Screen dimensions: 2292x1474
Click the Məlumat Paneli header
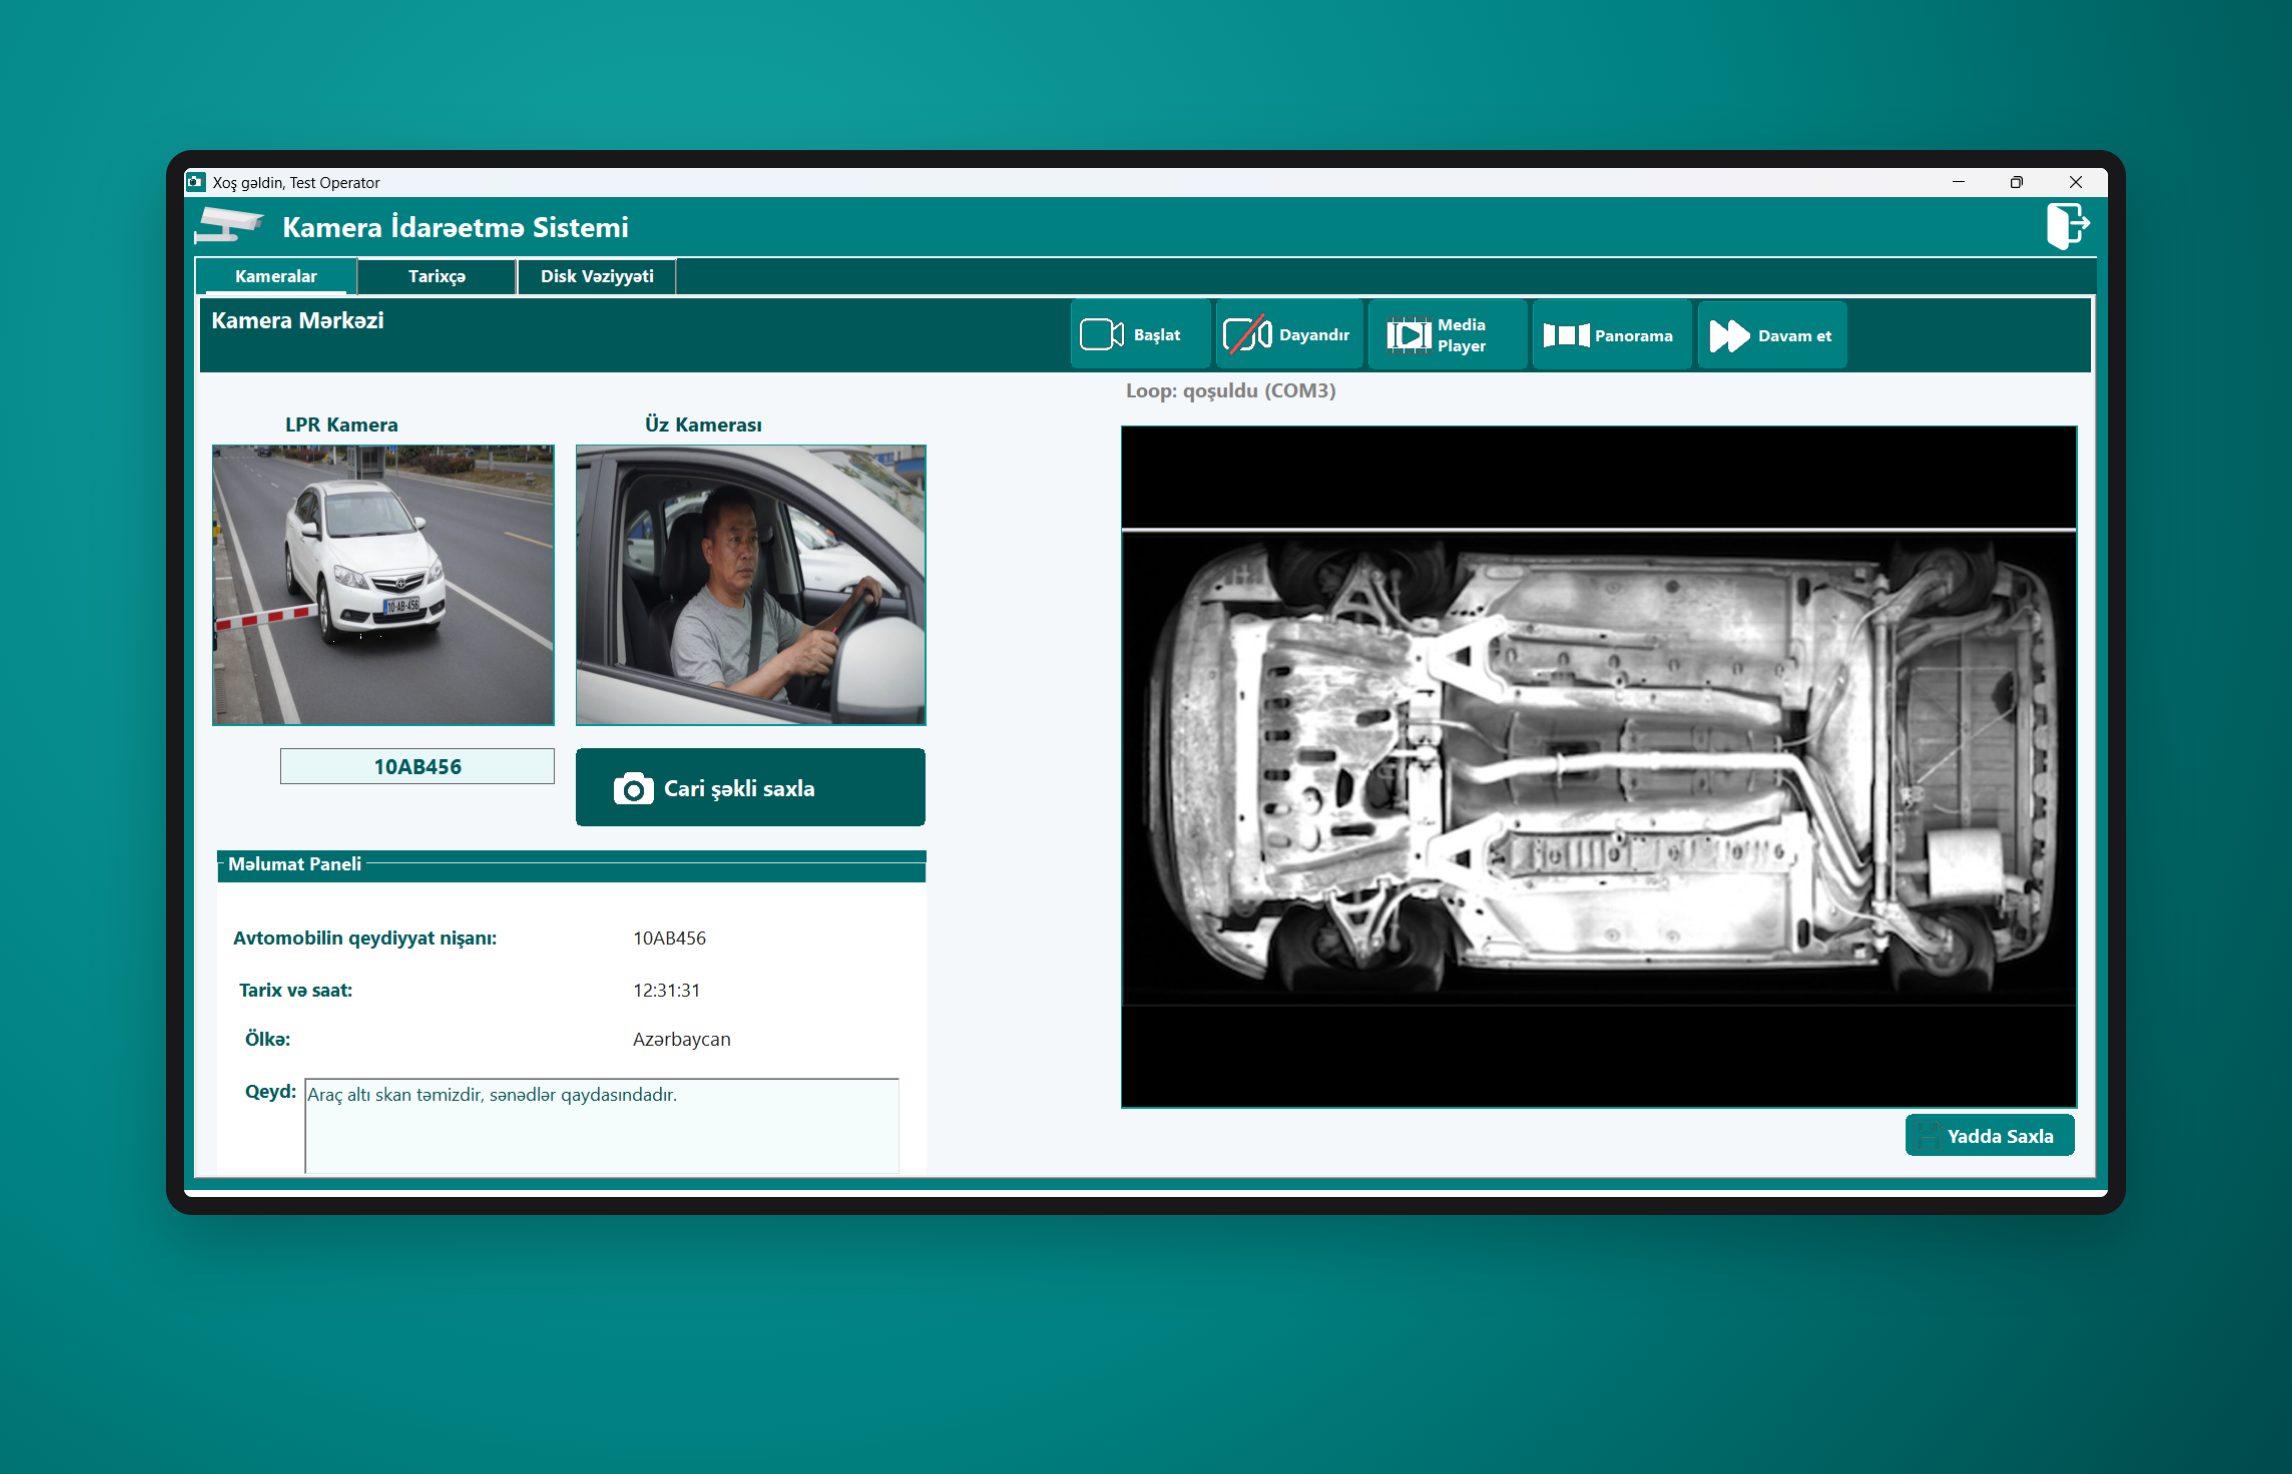(572, 865)
